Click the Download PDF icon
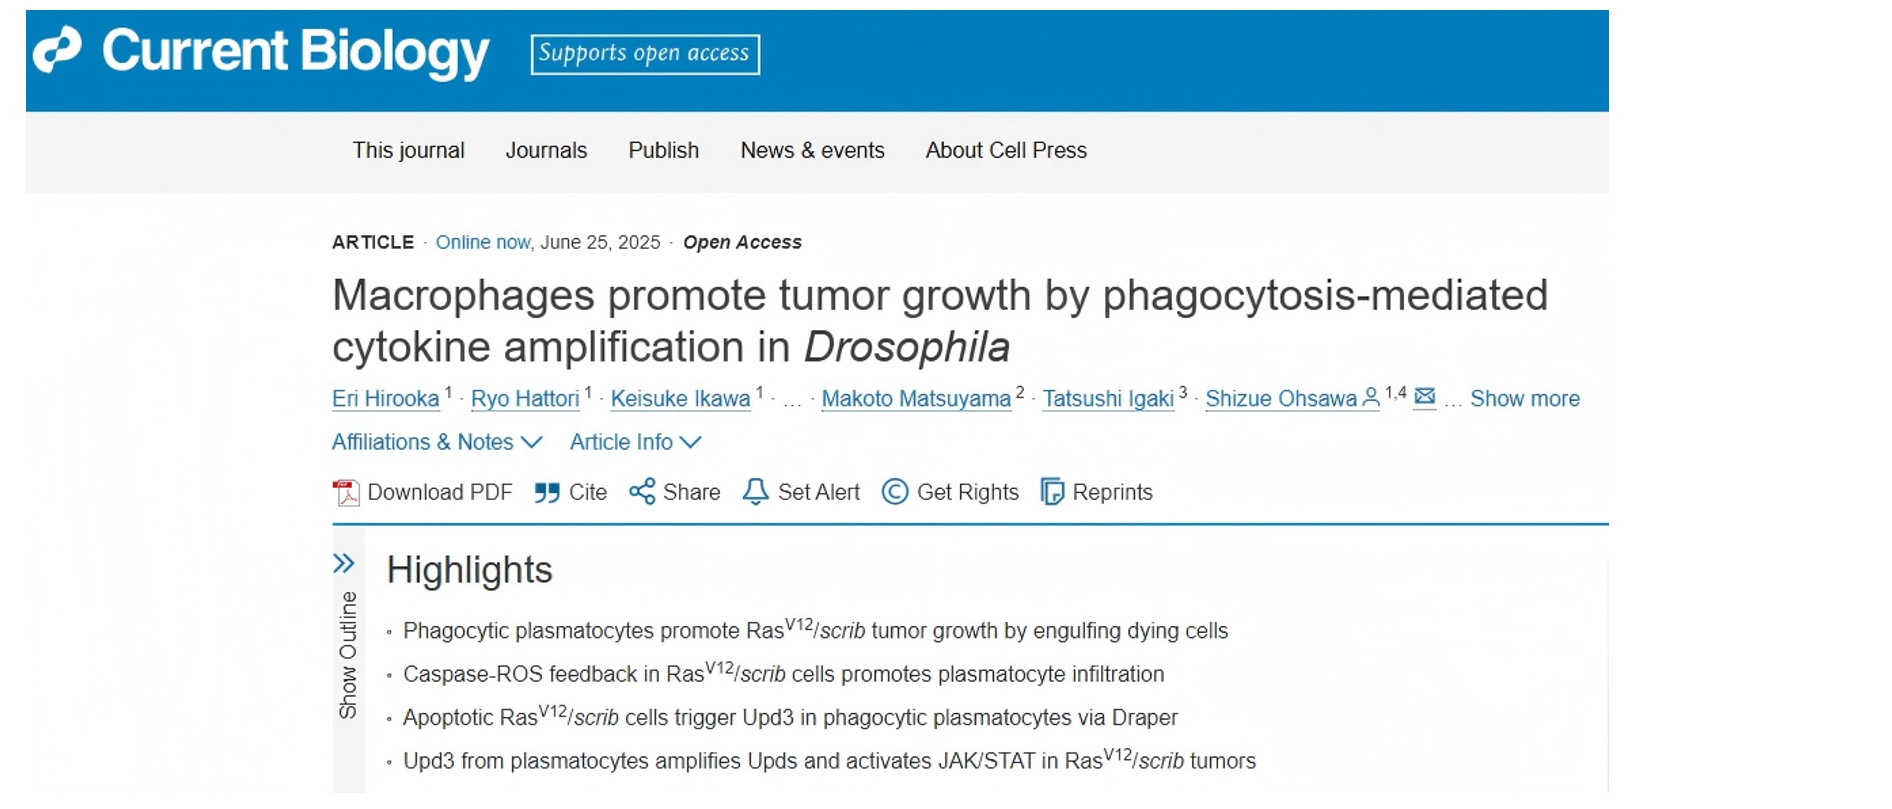This screenshot has height=809, width=1892. (346, 492)
